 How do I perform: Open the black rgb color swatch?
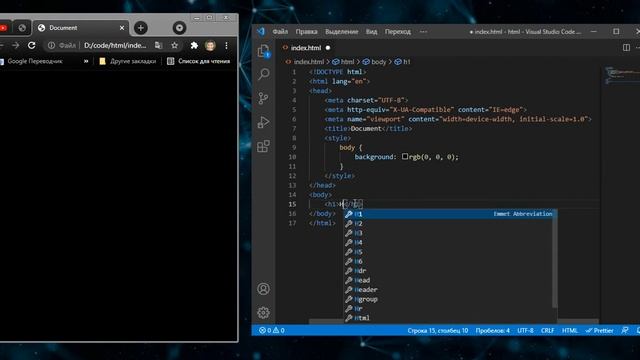[x=404, y=156]
